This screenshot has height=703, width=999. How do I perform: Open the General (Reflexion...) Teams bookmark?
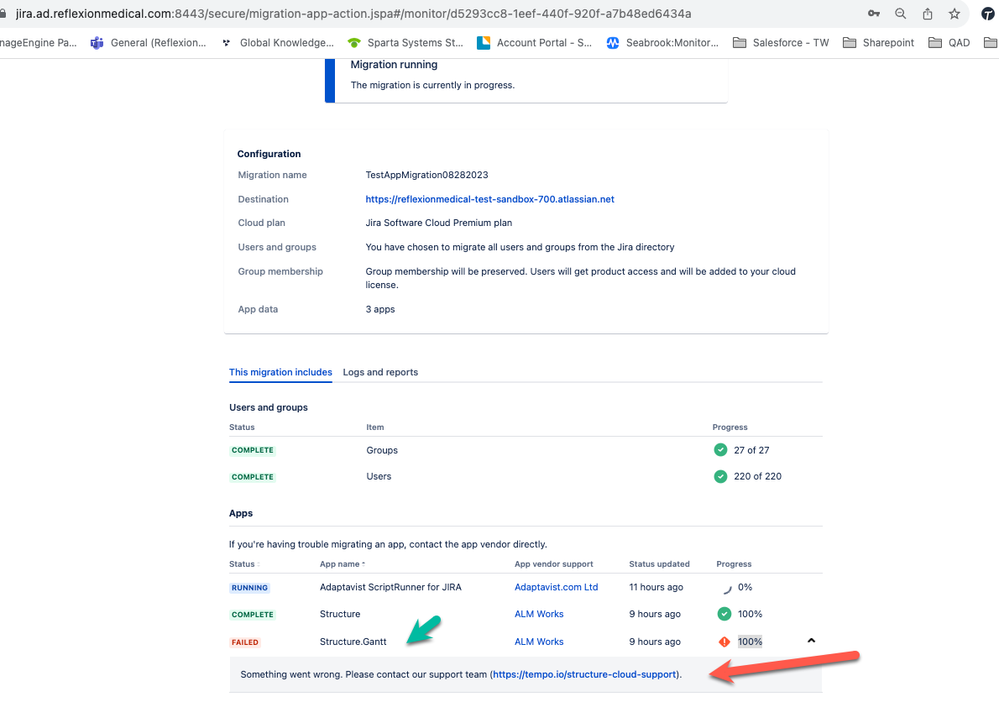148,43
